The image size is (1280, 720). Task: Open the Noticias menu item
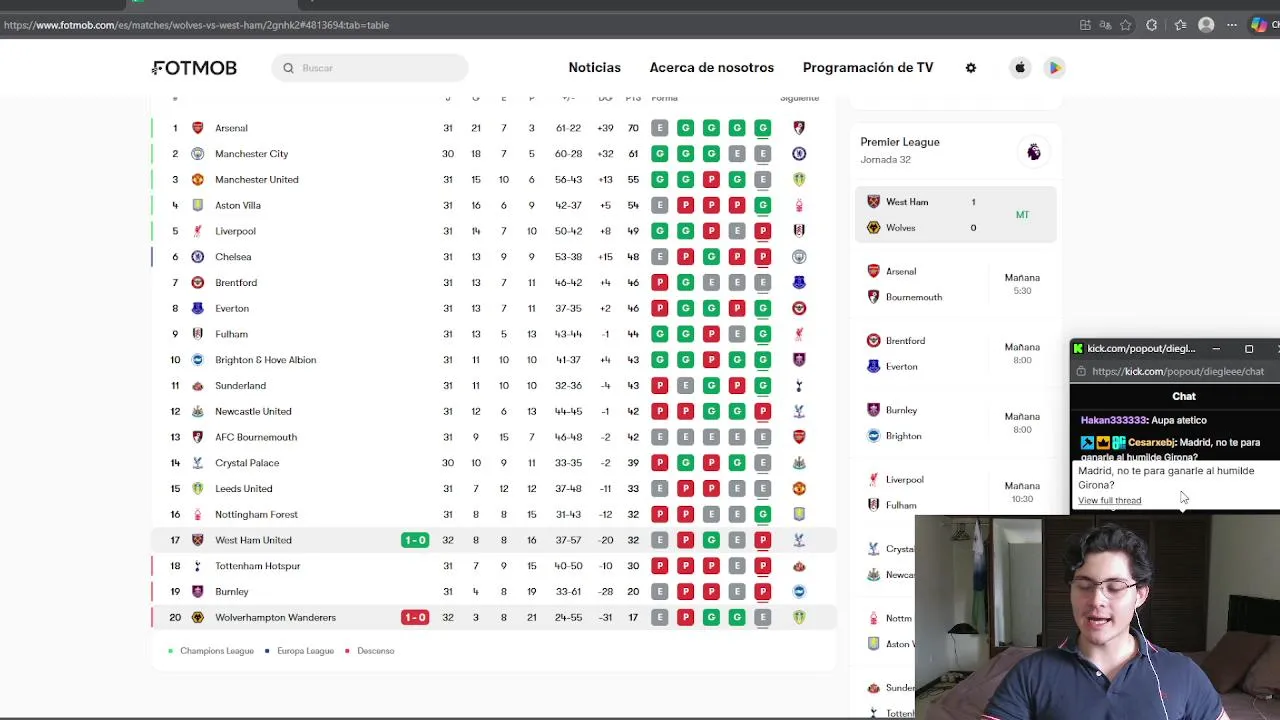pyautogui.click(x=594, y=68)
